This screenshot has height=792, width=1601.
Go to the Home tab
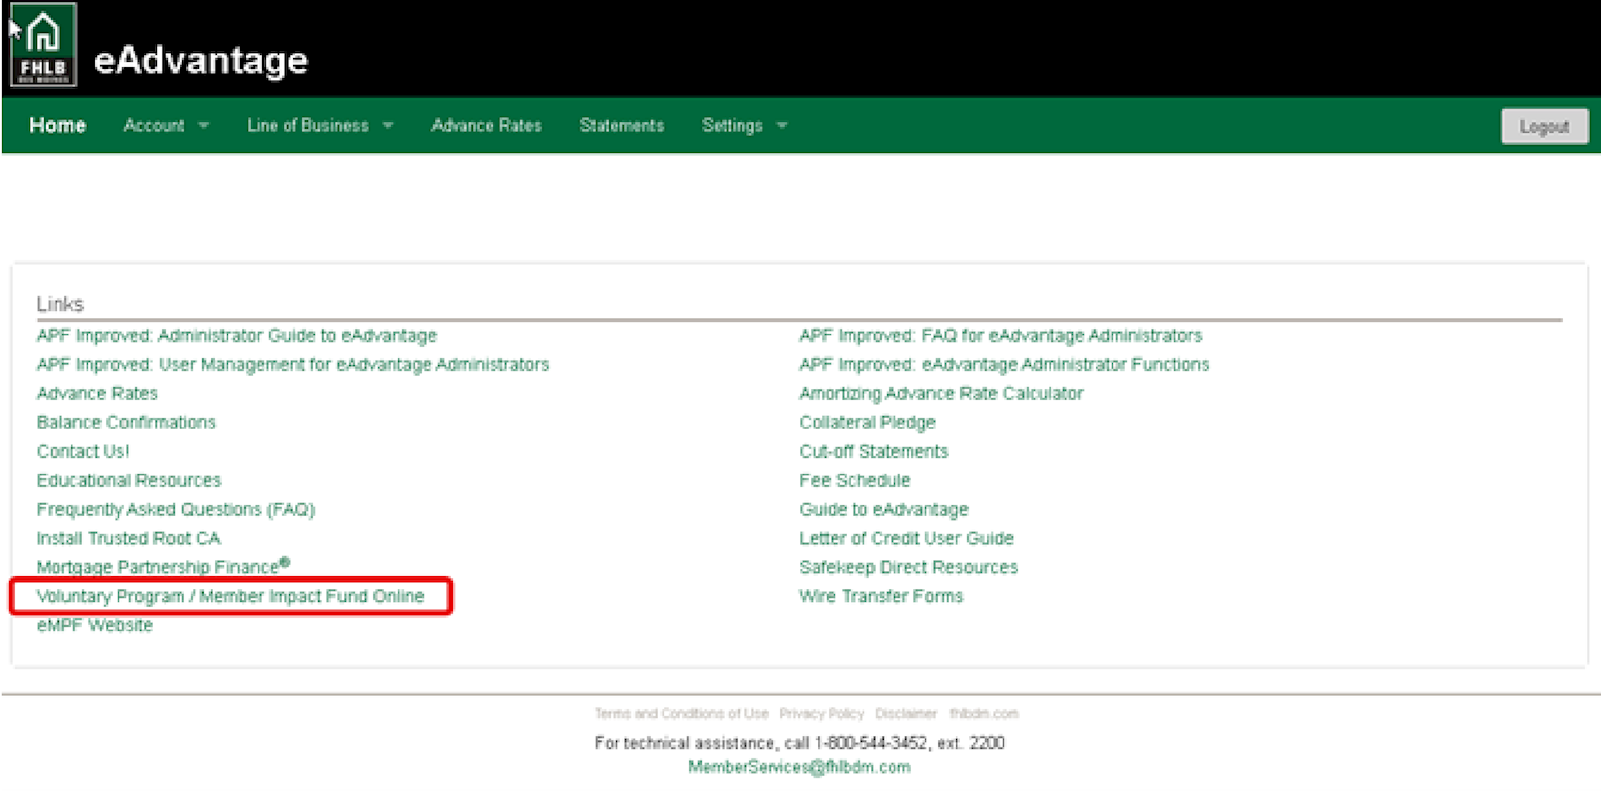(x=57, y=125)
